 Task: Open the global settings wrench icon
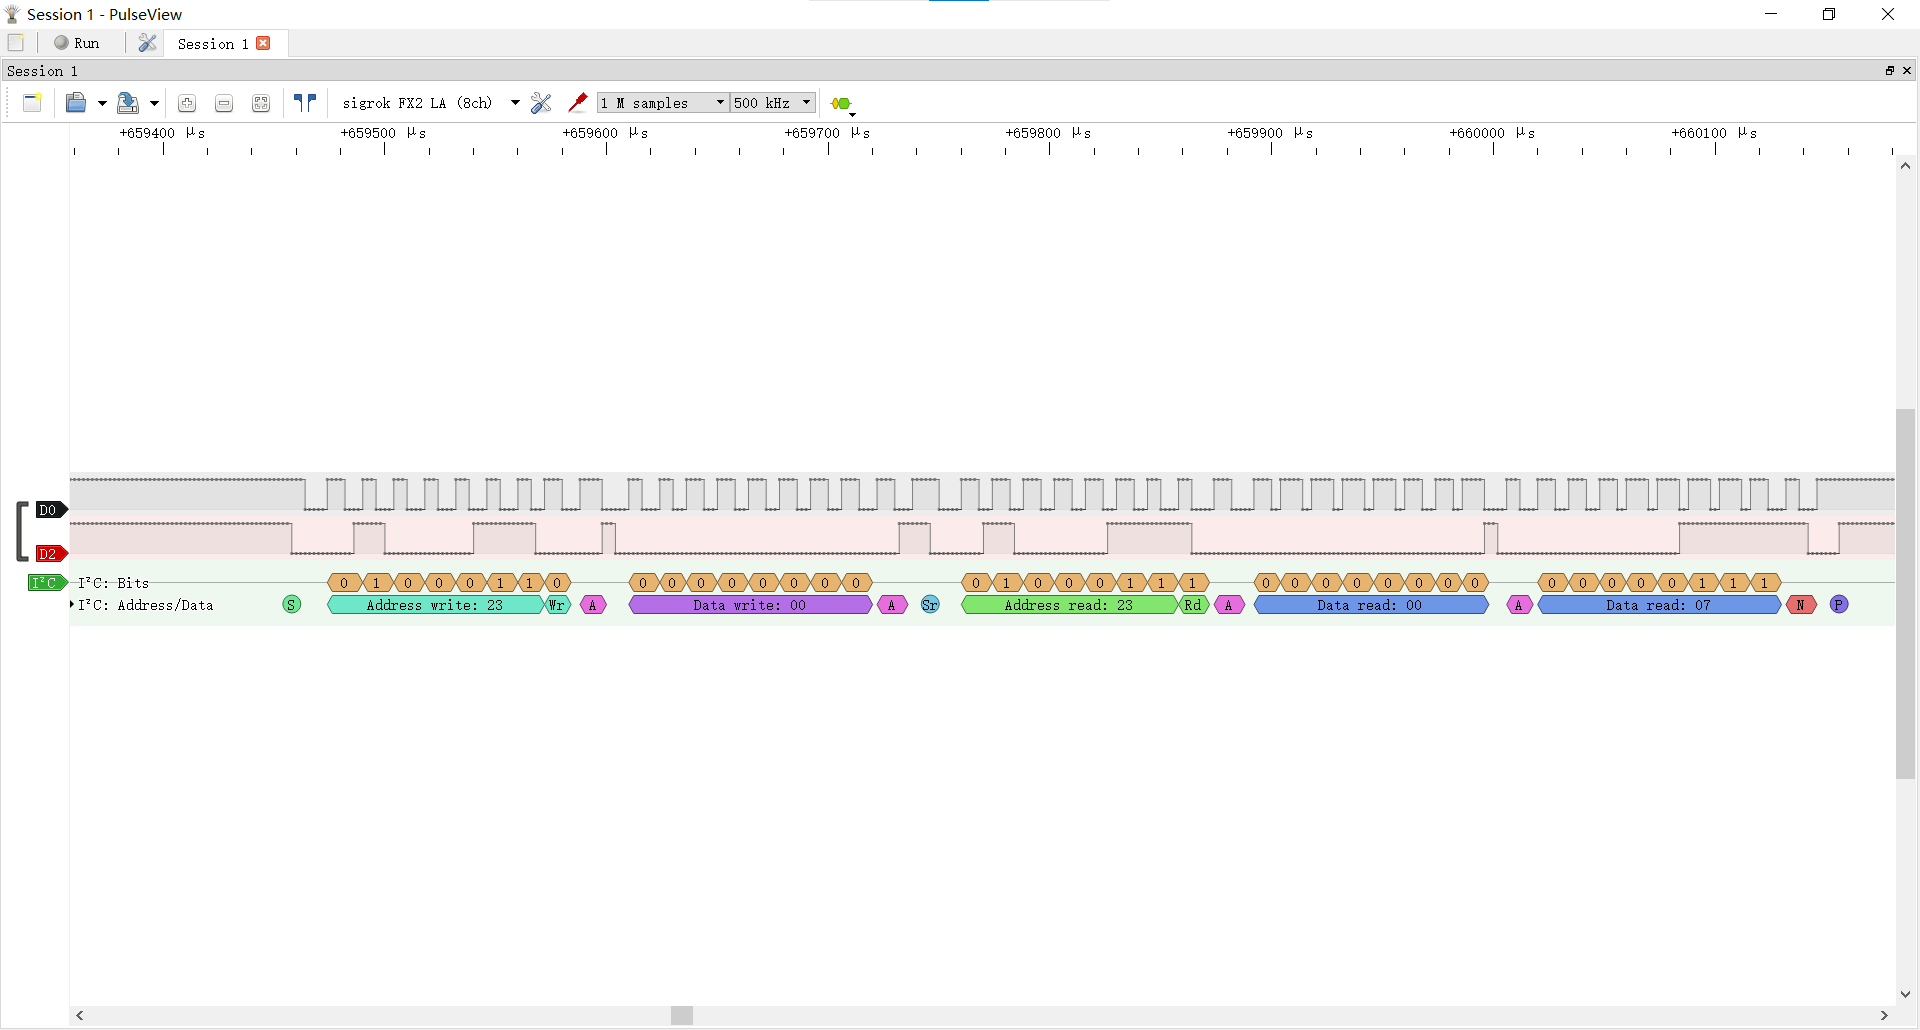(148, 43)
